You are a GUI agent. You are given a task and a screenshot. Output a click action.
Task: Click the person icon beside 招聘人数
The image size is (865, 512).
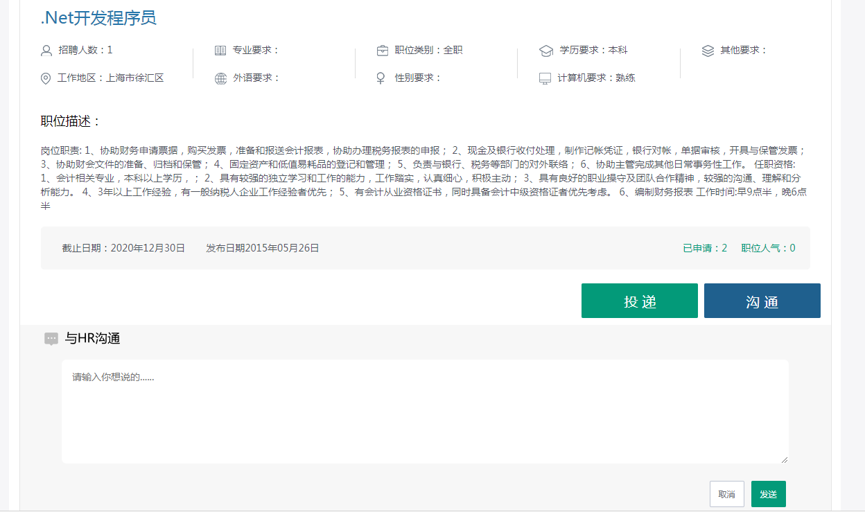[46, 50]
